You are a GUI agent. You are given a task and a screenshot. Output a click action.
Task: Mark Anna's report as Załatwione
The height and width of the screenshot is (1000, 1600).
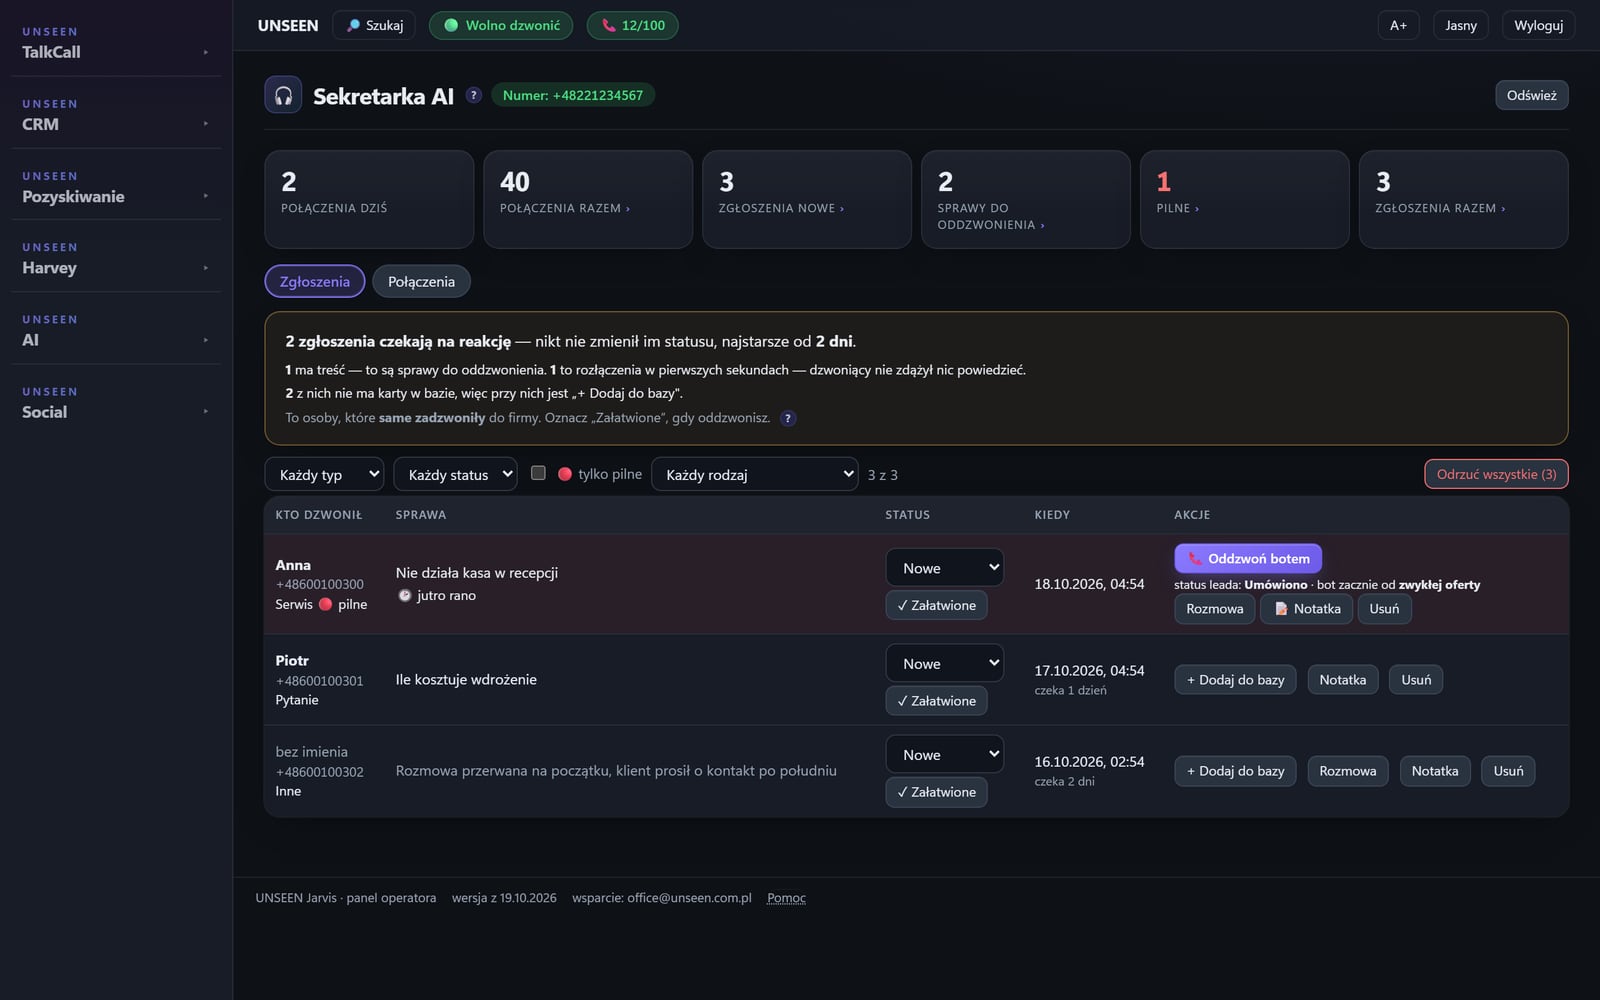point(936,605)
